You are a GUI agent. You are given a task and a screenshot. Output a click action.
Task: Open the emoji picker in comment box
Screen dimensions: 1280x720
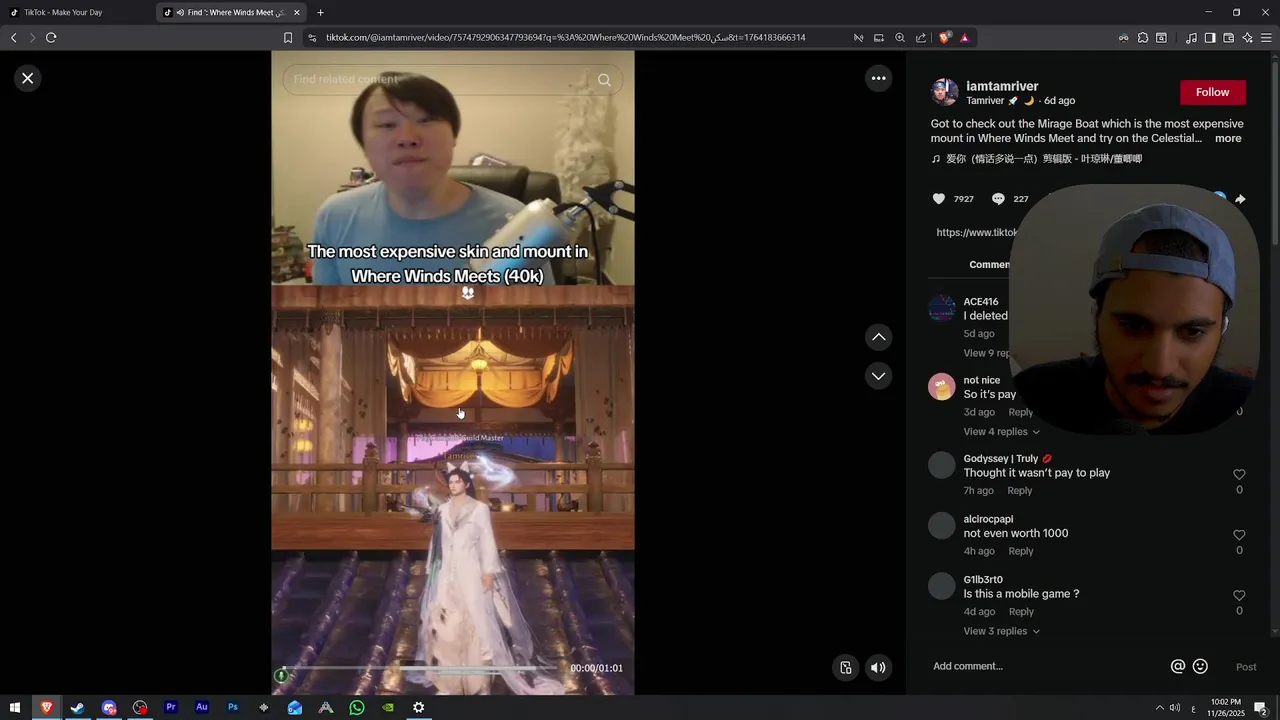tap(1200, 666)
